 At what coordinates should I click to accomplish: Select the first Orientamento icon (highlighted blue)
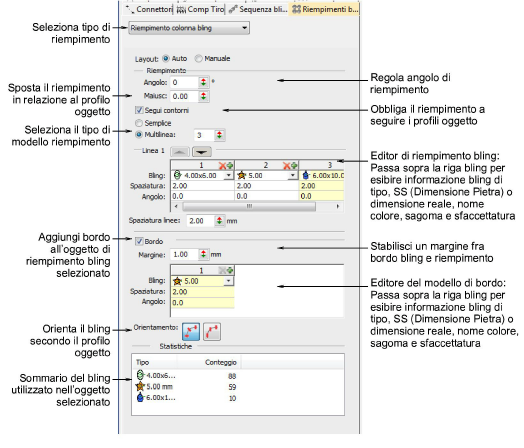pos(191,331)
